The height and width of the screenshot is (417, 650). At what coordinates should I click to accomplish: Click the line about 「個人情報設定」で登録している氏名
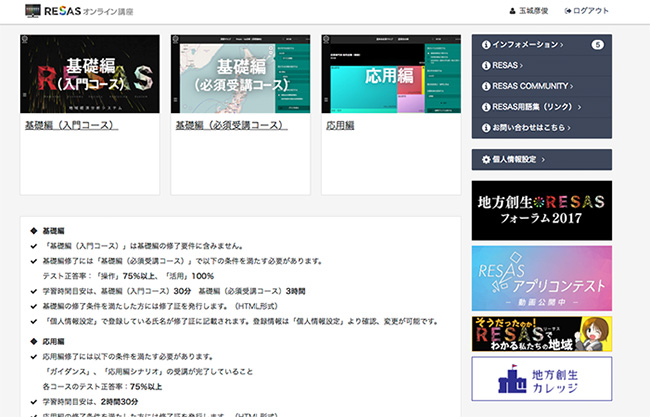click(x=240, y=321)
